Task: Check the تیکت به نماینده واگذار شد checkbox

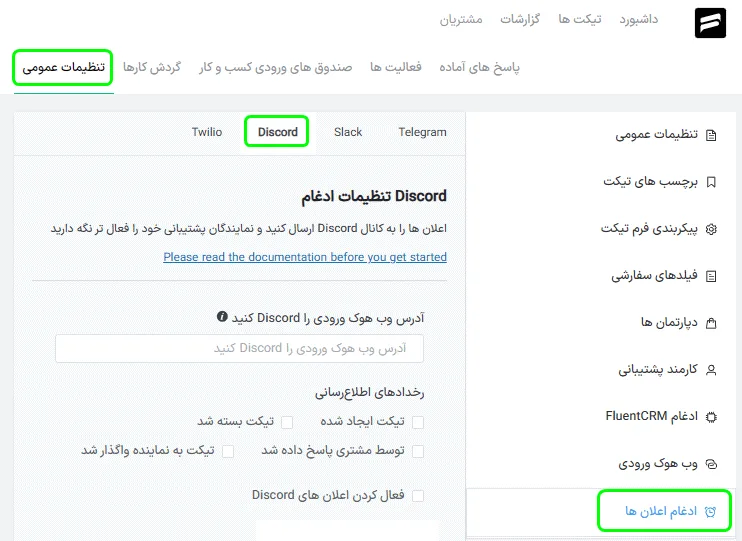Action: pyautogui.click(x=228, y=451)
